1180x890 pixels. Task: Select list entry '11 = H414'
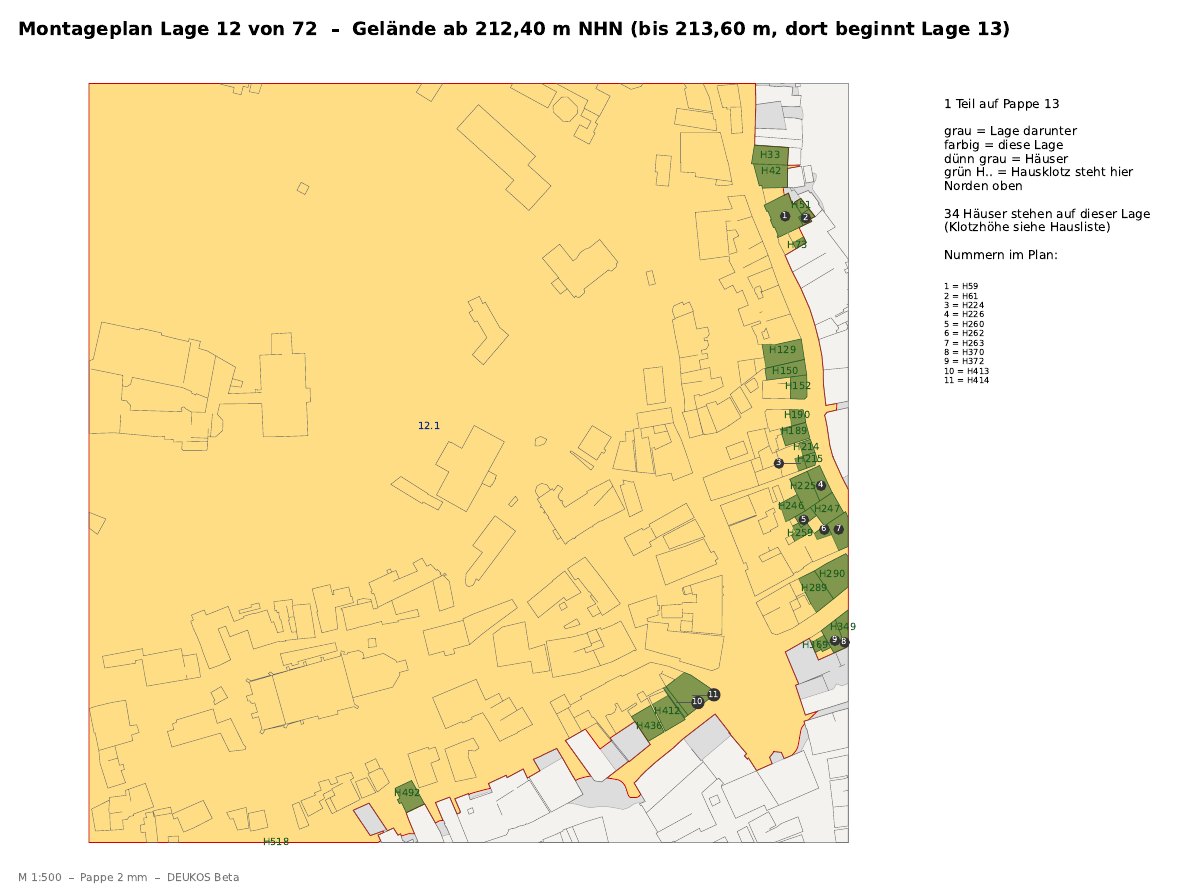point(966,380)
